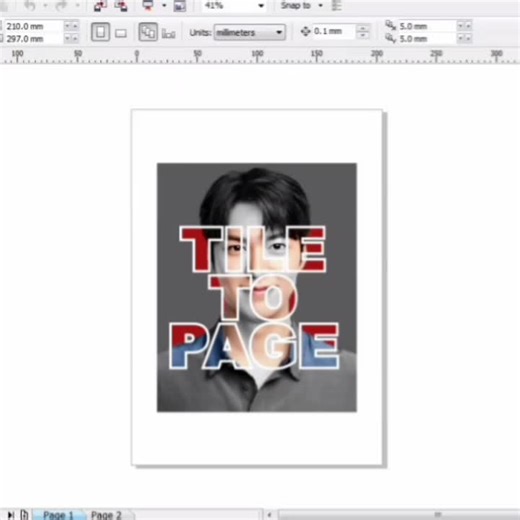
Task: Edit the duplicate distance x field 5.0 mm
Action: [x=427, y=26]
